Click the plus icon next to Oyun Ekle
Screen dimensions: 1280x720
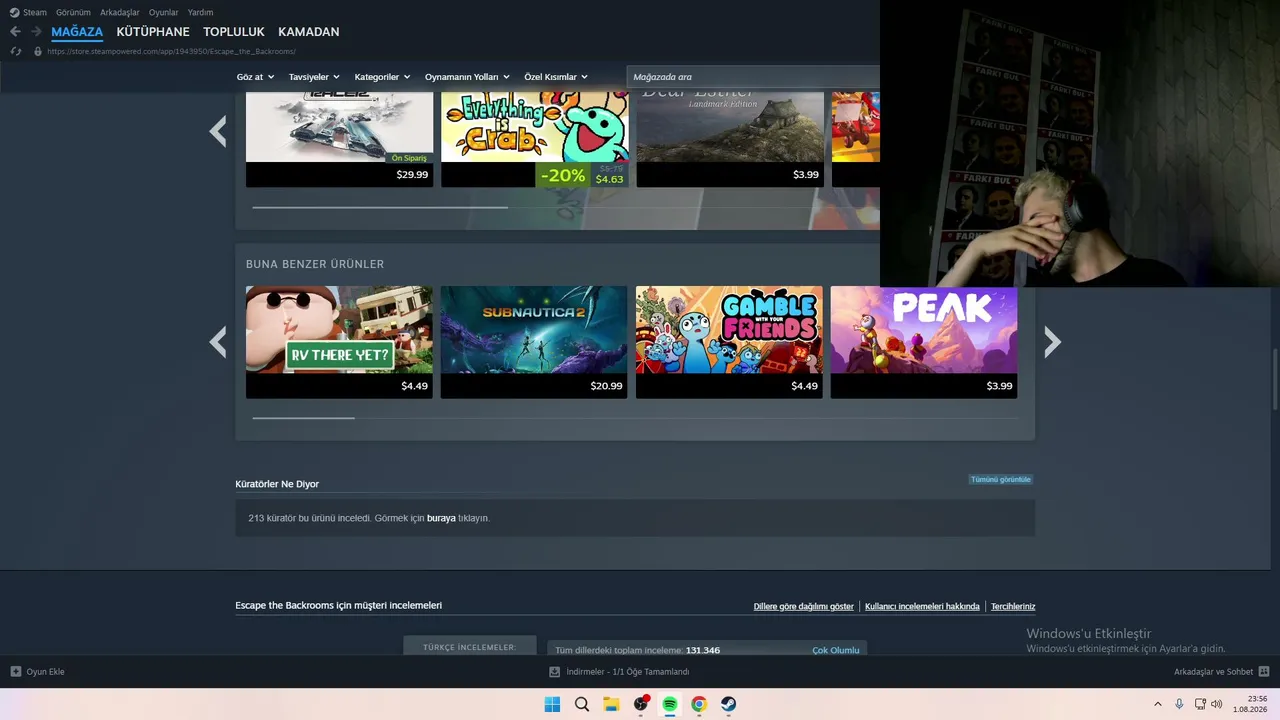[15, 671]
